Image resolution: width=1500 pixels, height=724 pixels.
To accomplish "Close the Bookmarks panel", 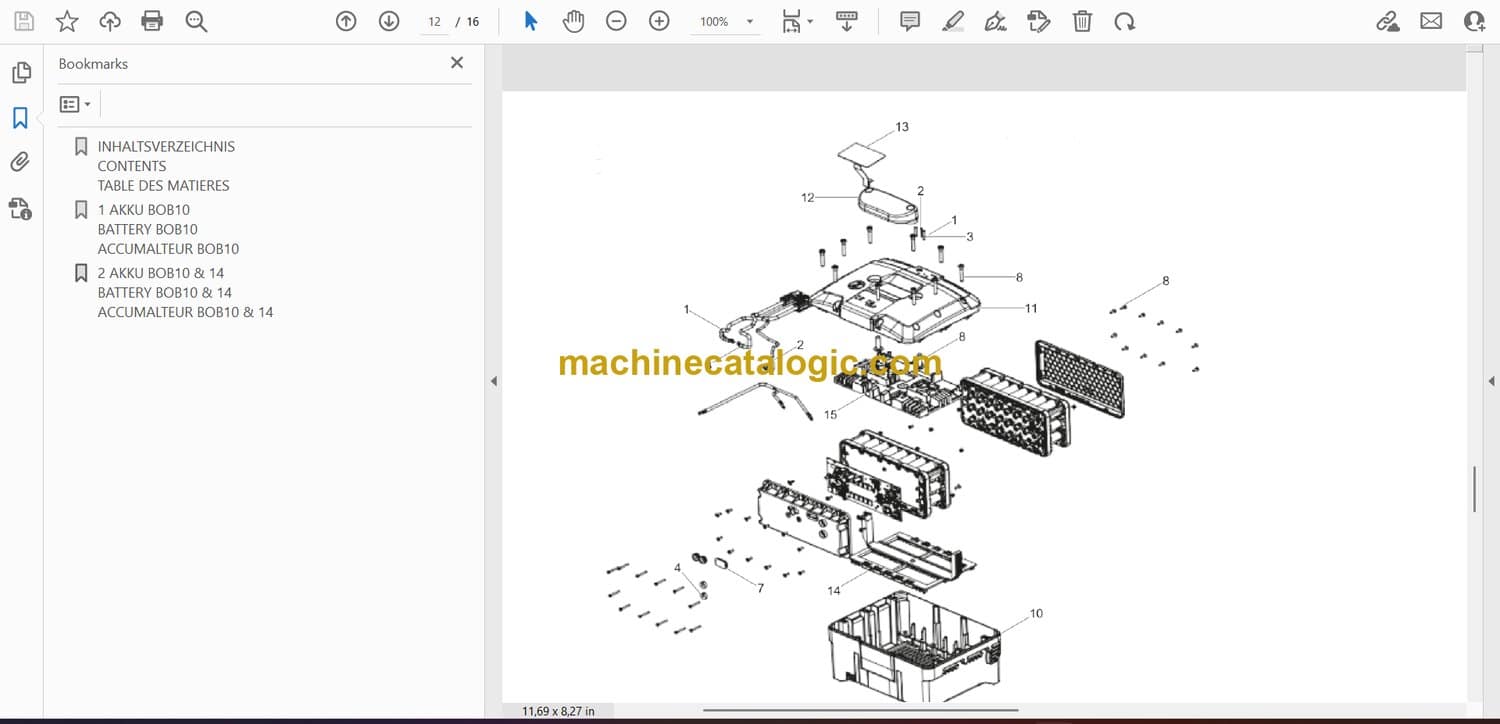I will pyautogui.click(x=457, y=63).
